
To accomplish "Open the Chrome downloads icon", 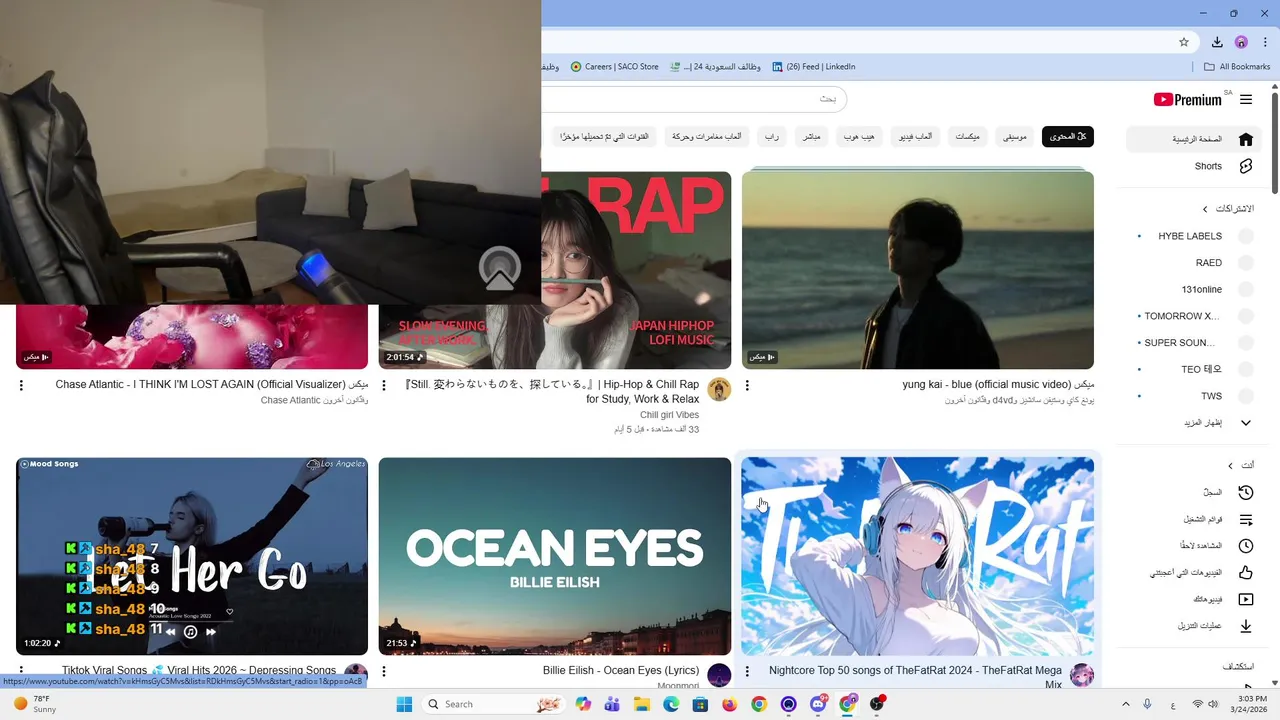I will (x=1217, y=42).
